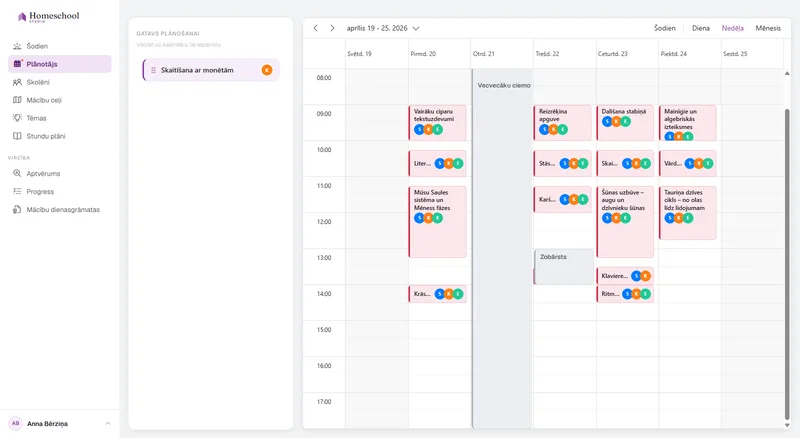Expand the aprīlis 19 - 25 date dropdown
Image resolution: width=800 pixels, height=438 pixels.
pos(416,29)
